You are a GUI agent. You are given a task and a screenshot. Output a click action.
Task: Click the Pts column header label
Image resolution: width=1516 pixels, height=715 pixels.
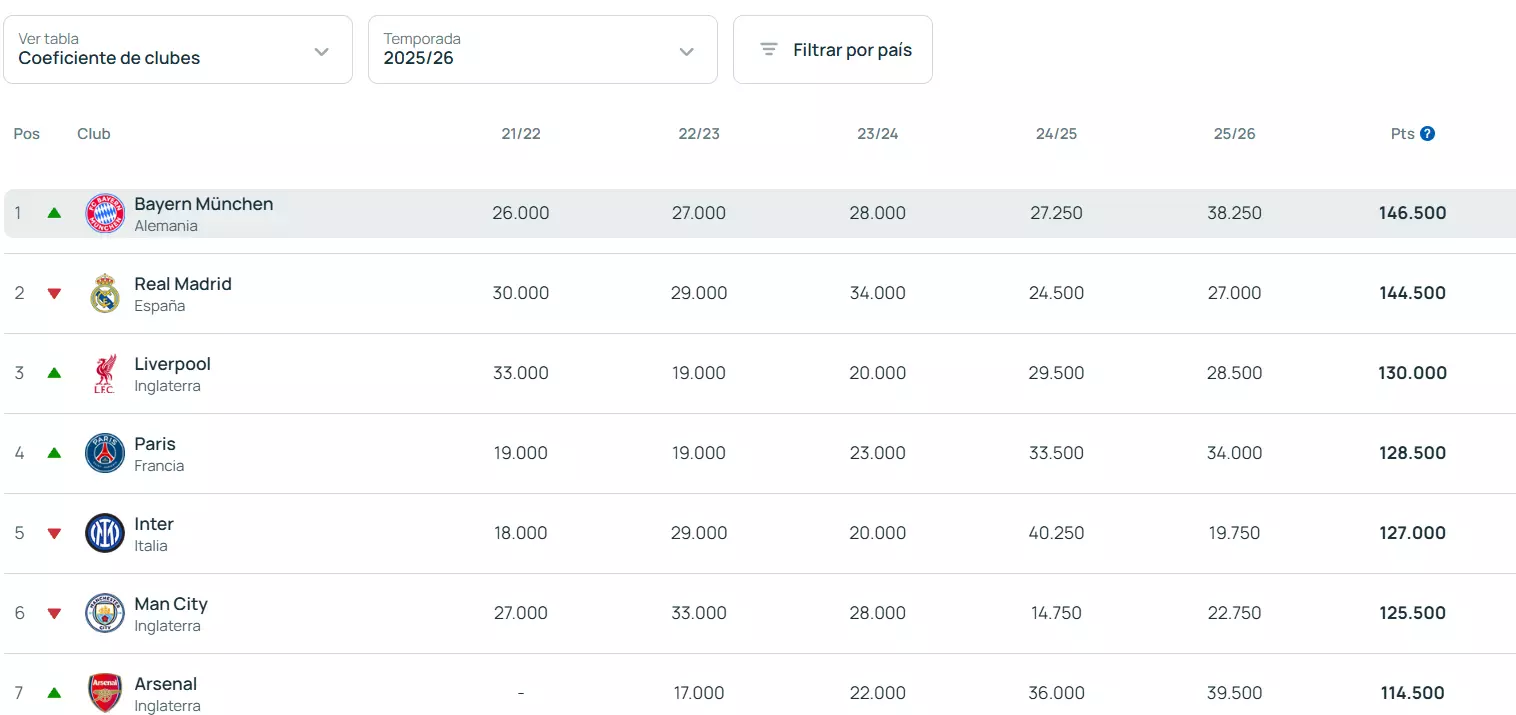point(1403,134)
